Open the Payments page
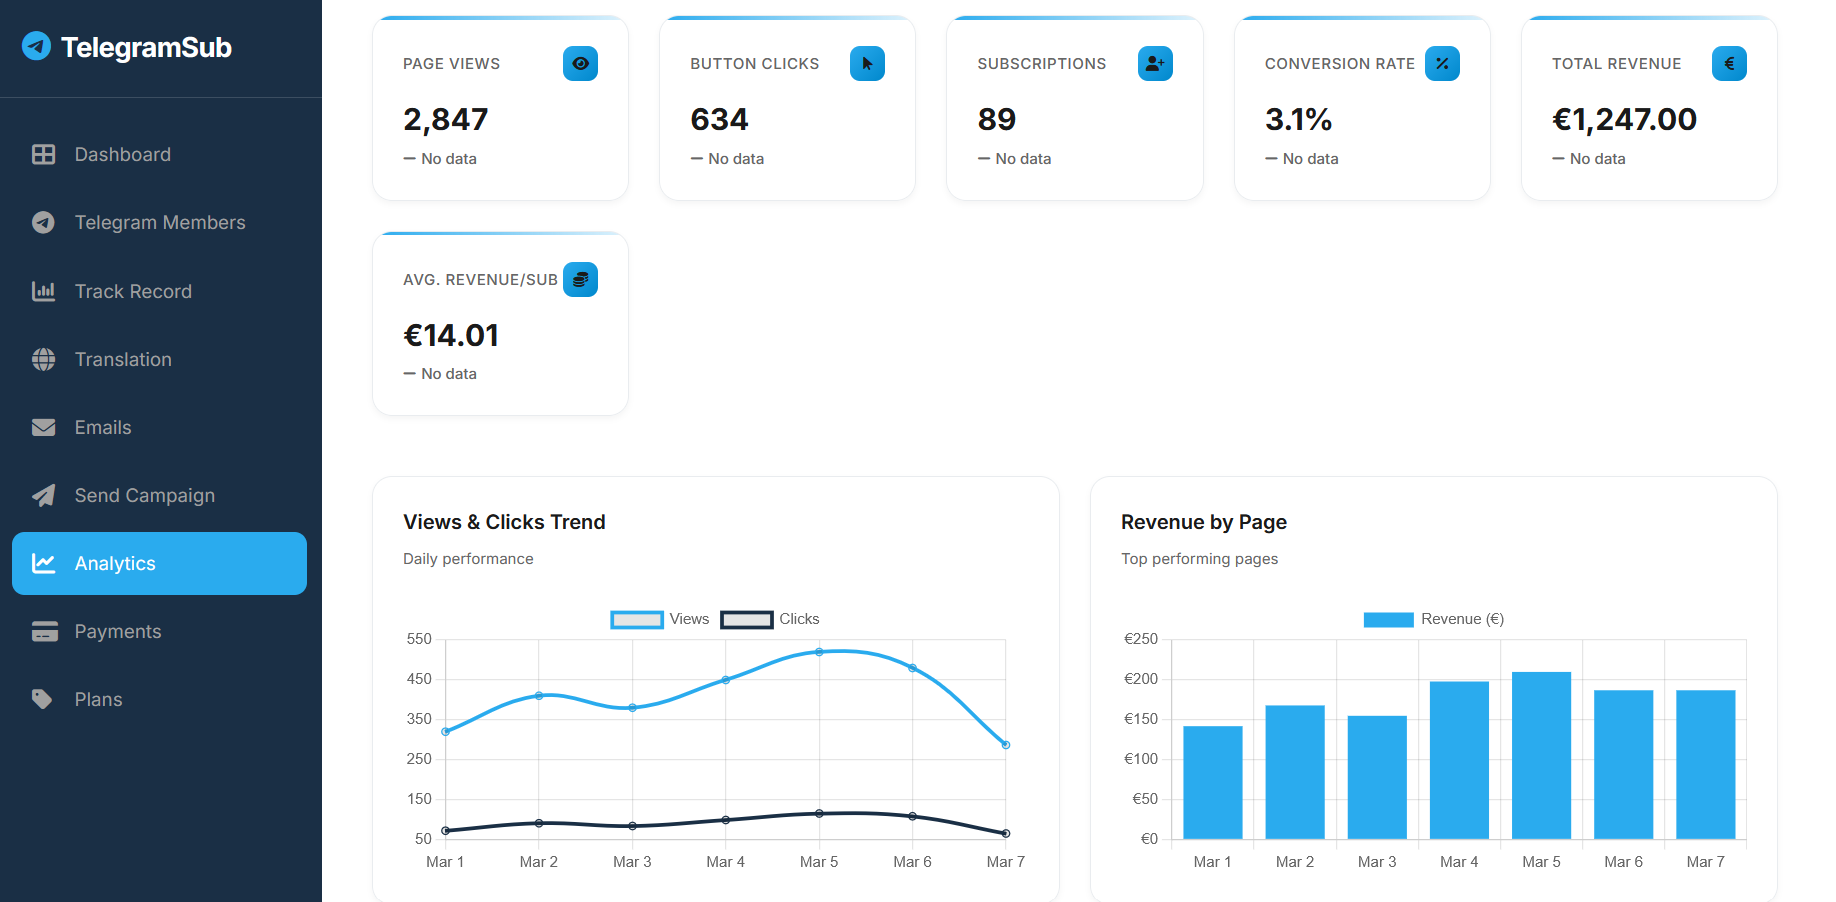This screenshot has height=902, width=1836. [x=118, y=632]
